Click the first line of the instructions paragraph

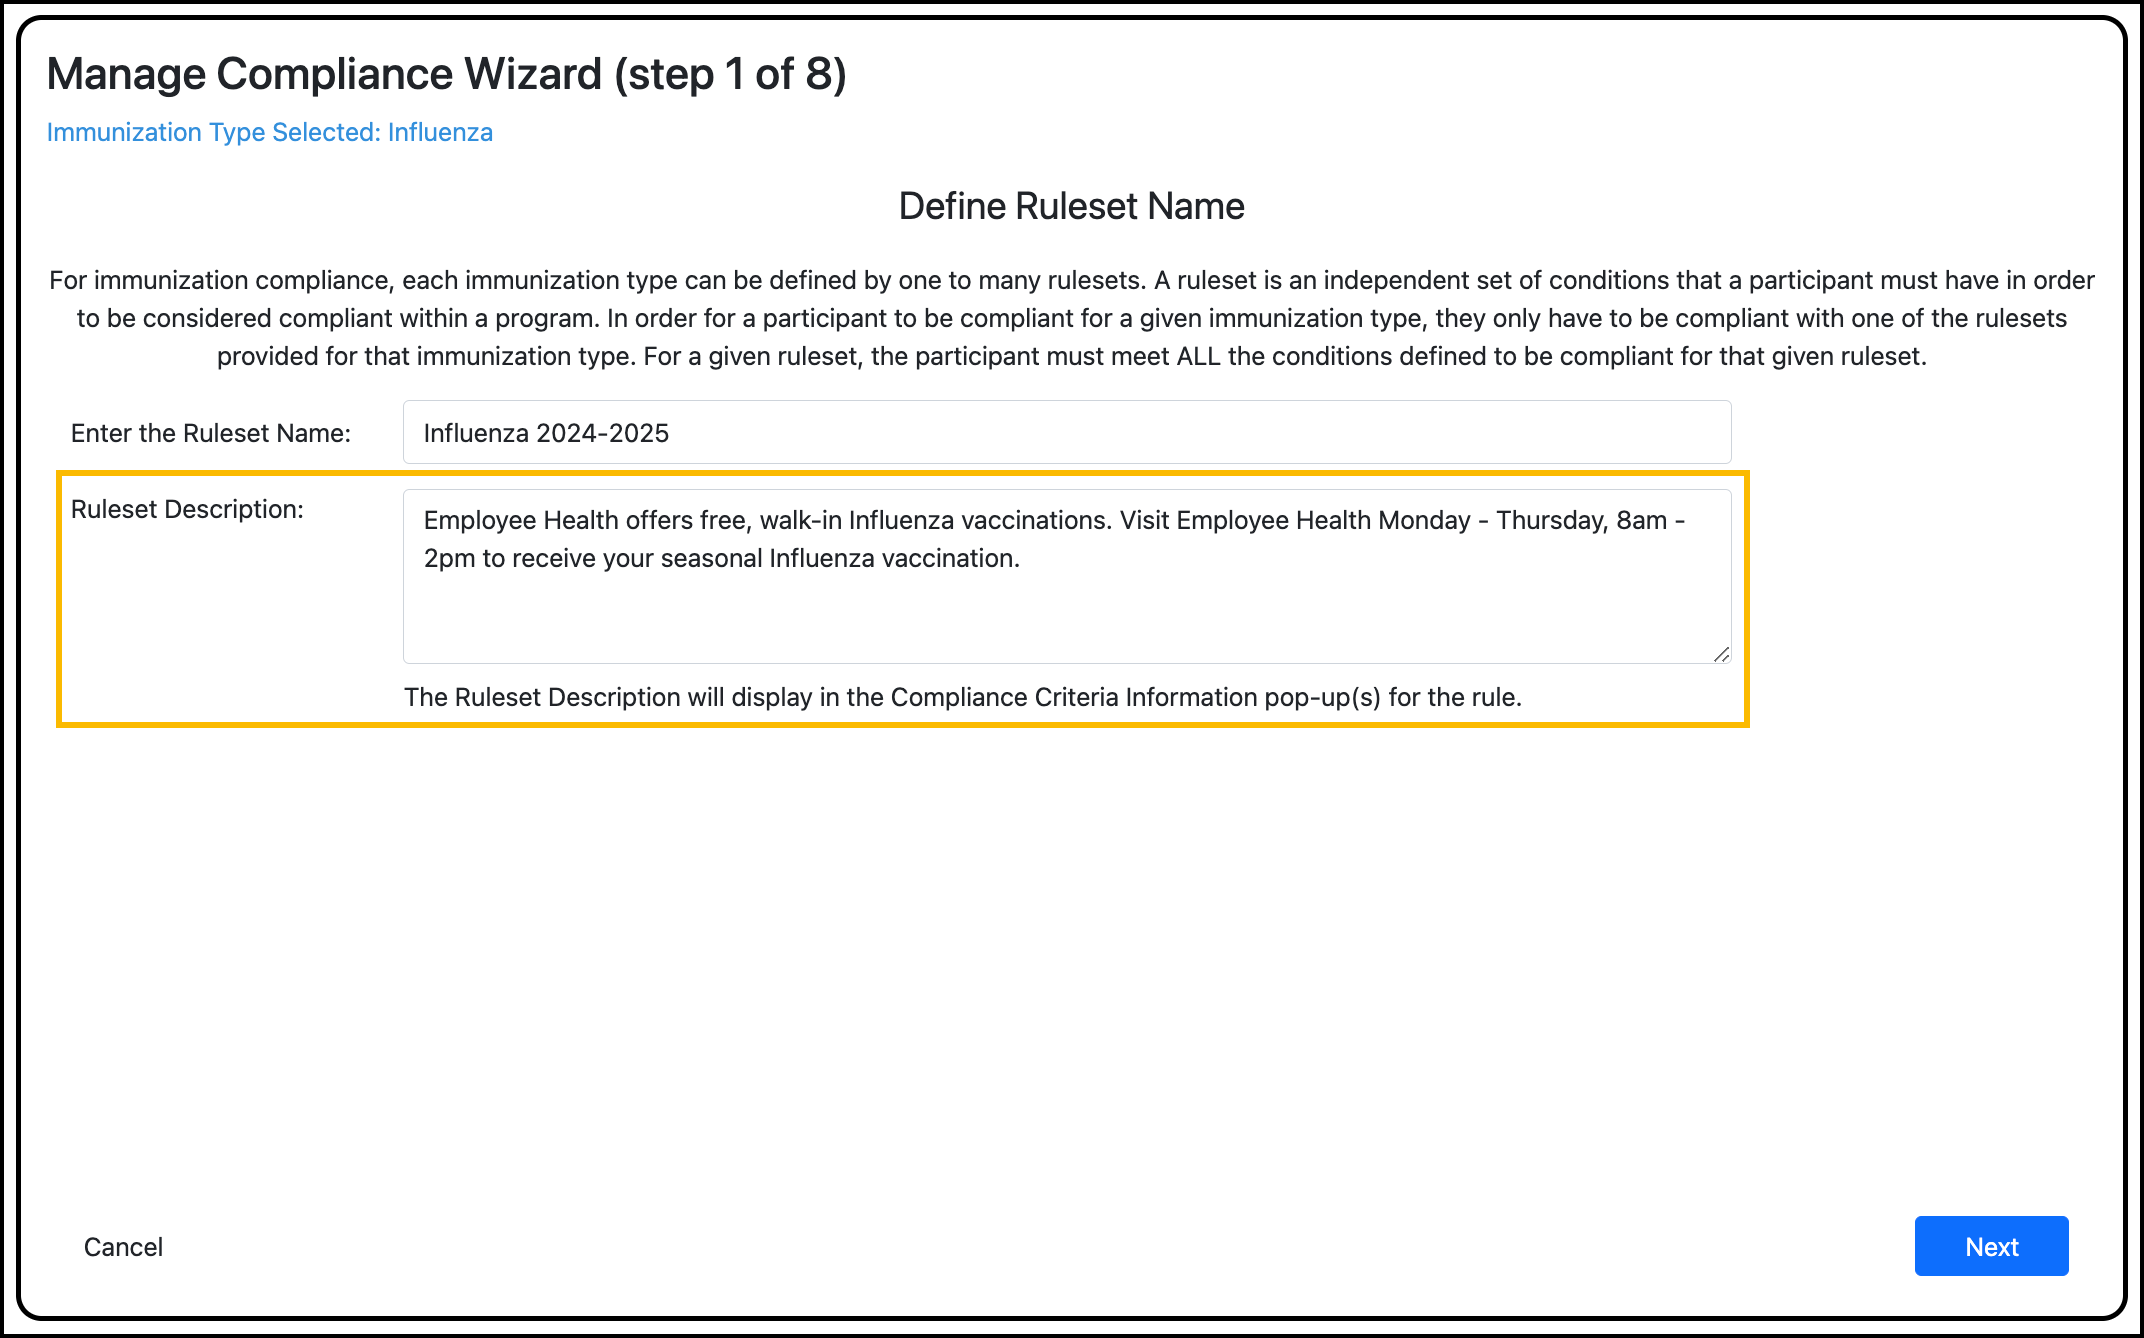pyautogui.click(x=1071, y=280)
